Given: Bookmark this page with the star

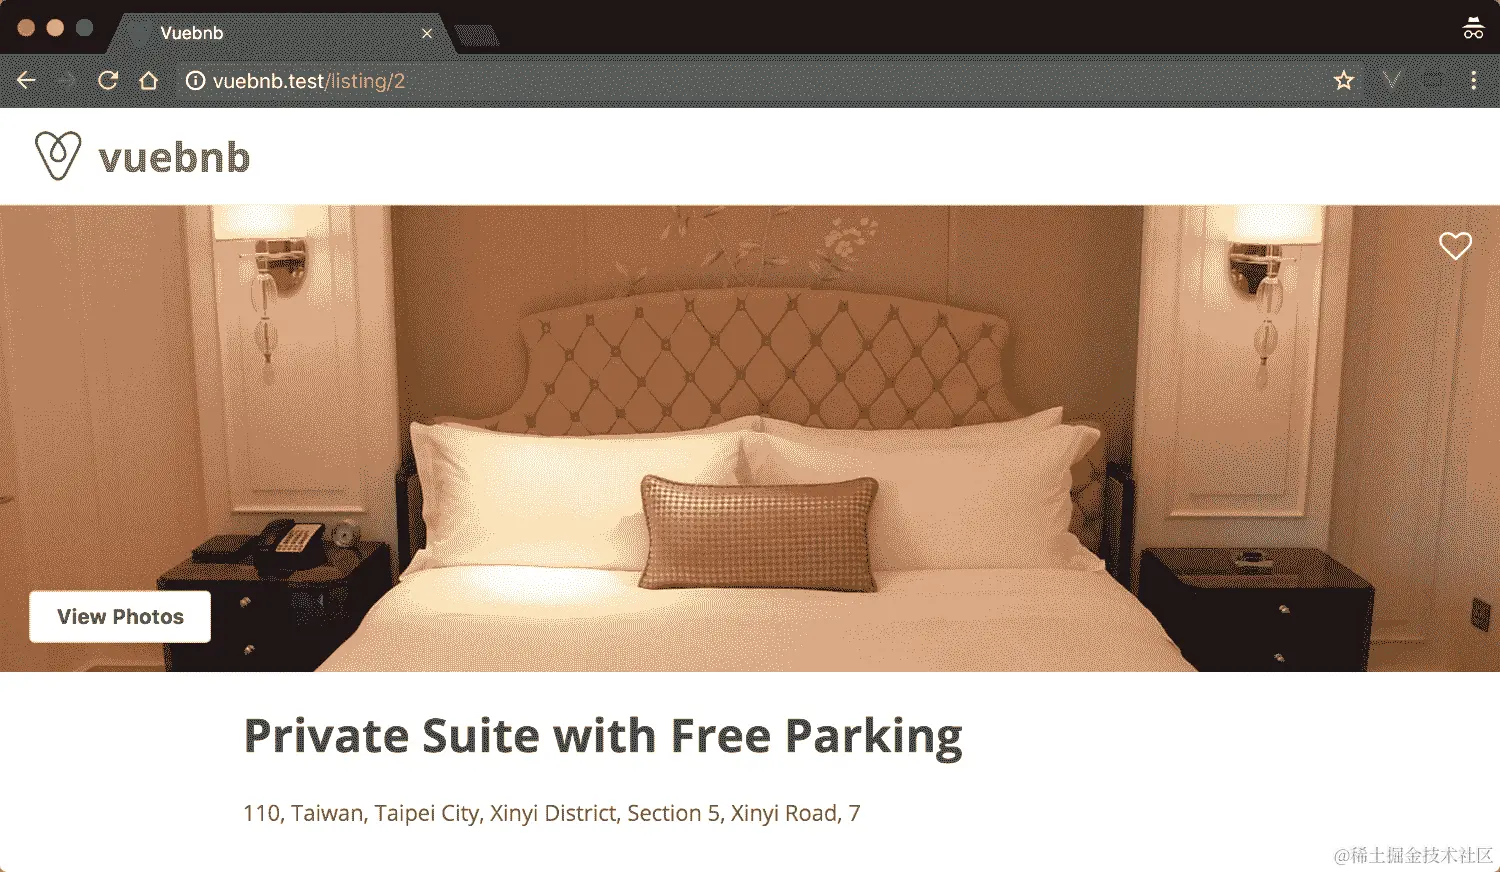Looking at the screenshot, I should [x=1344, y=81].
